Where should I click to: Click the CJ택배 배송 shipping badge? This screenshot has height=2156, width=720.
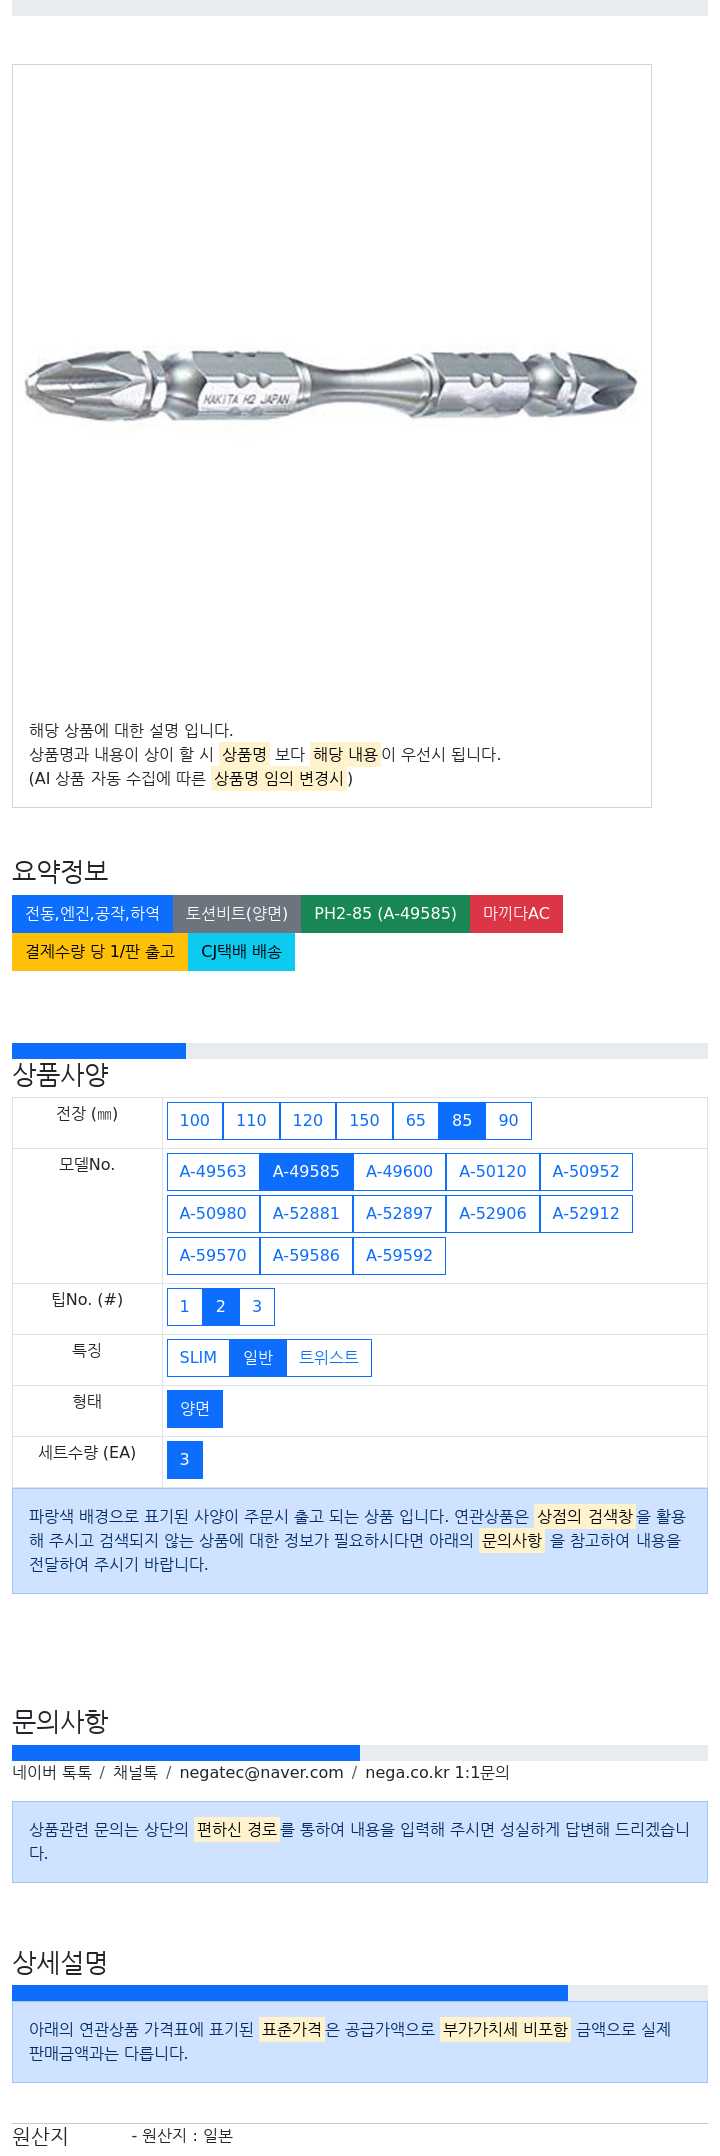point(241,952)
